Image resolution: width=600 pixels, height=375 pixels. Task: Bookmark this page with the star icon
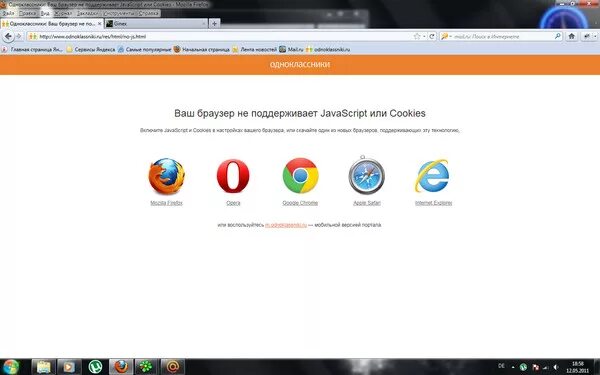(x=417, y=36)
